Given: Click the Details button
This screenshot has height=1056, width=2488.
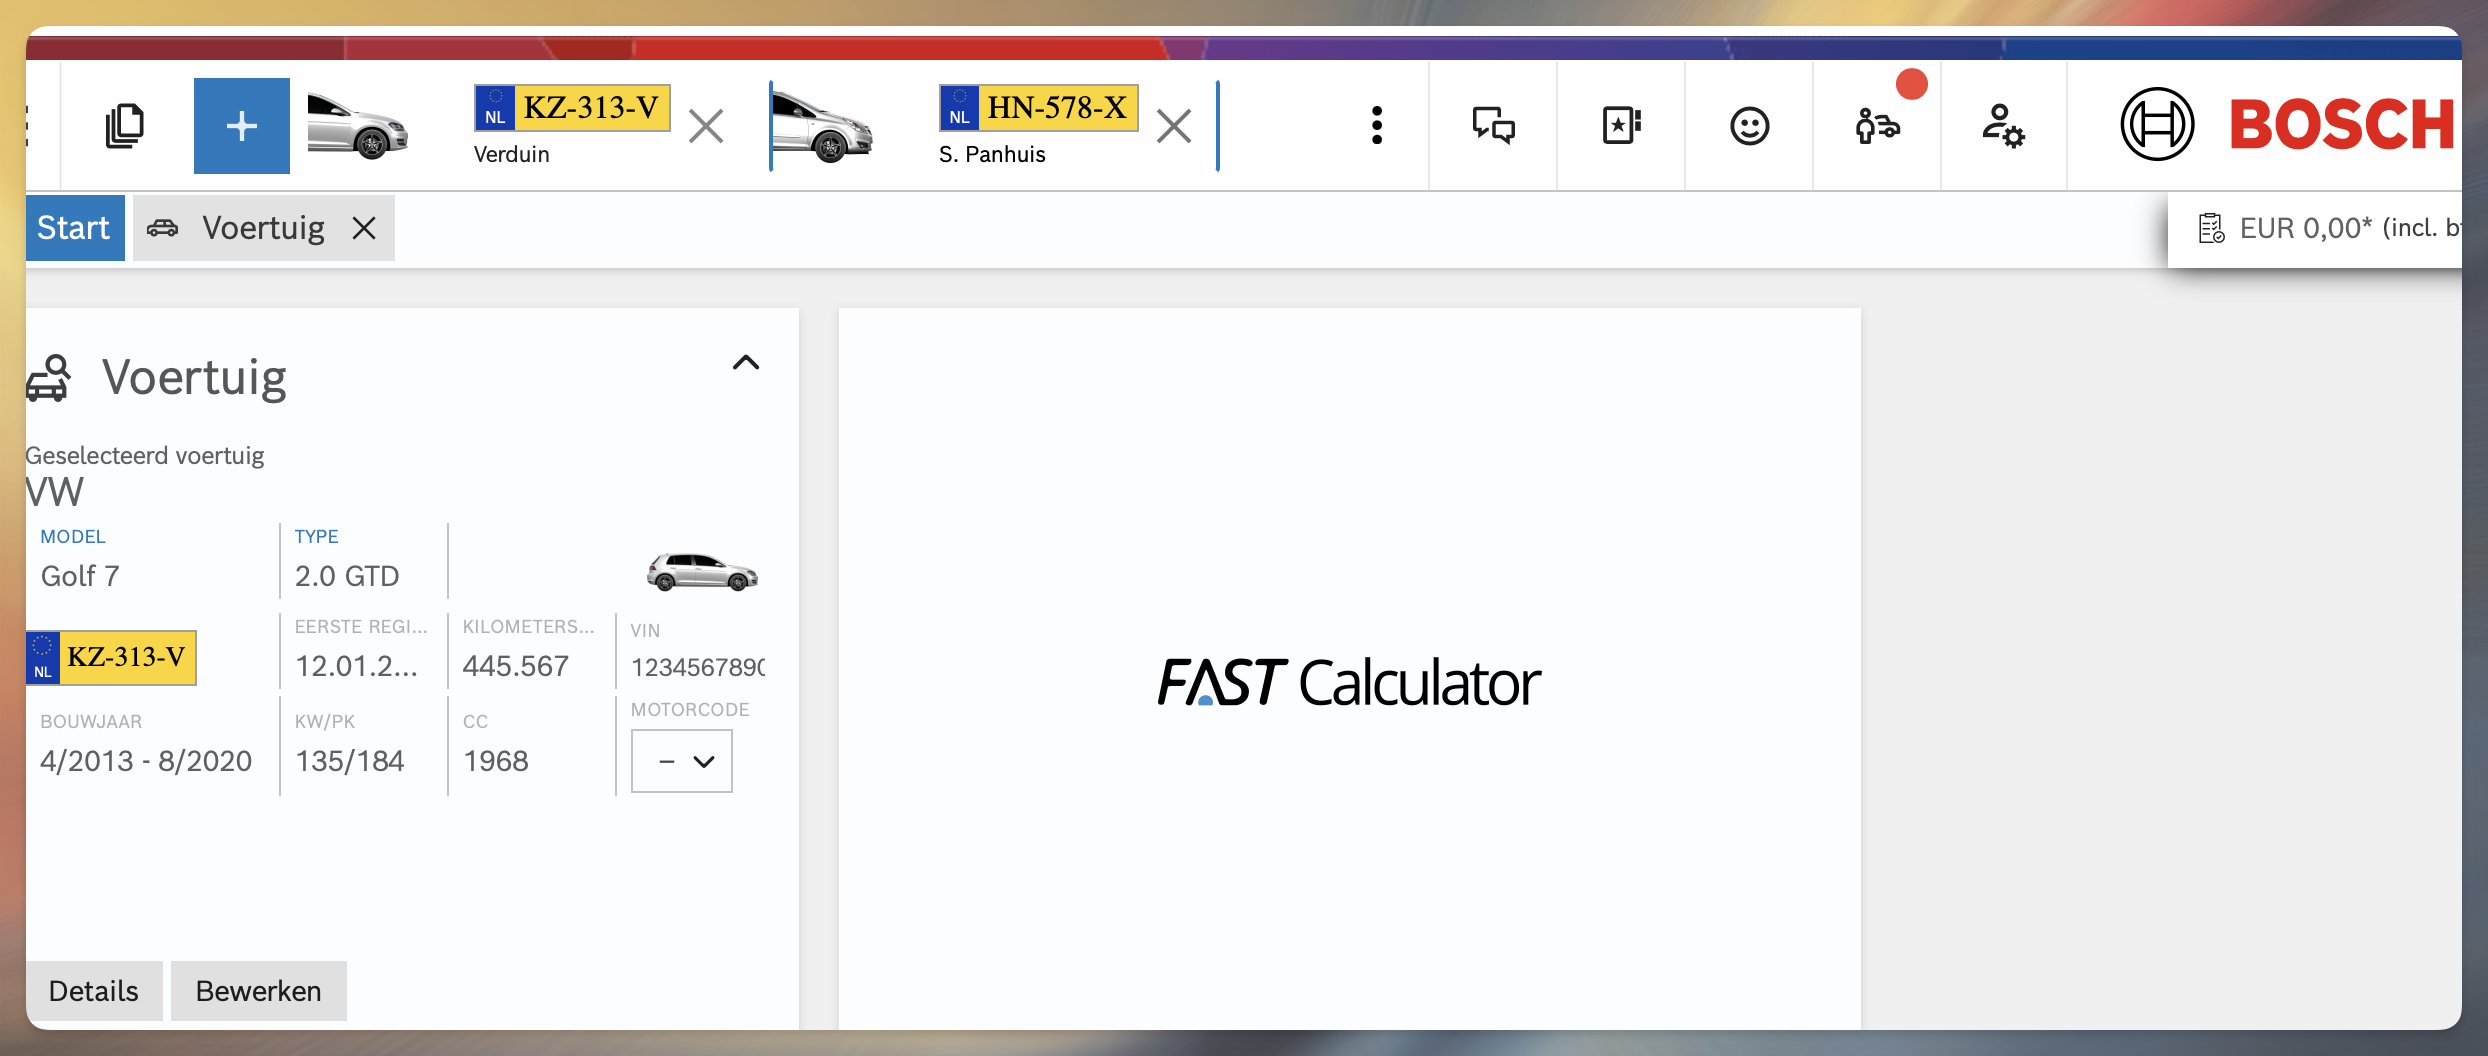Looking at the screenshot, I should click(94, 991).
